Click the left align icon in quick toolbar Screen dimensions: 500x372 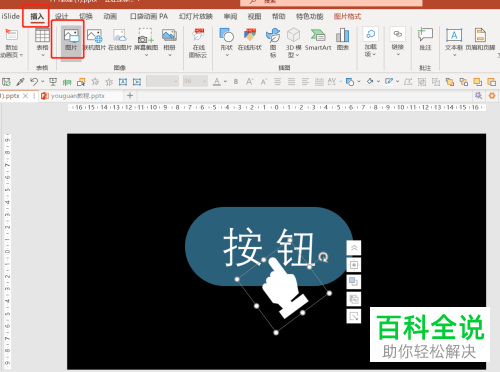click(305, 82)
